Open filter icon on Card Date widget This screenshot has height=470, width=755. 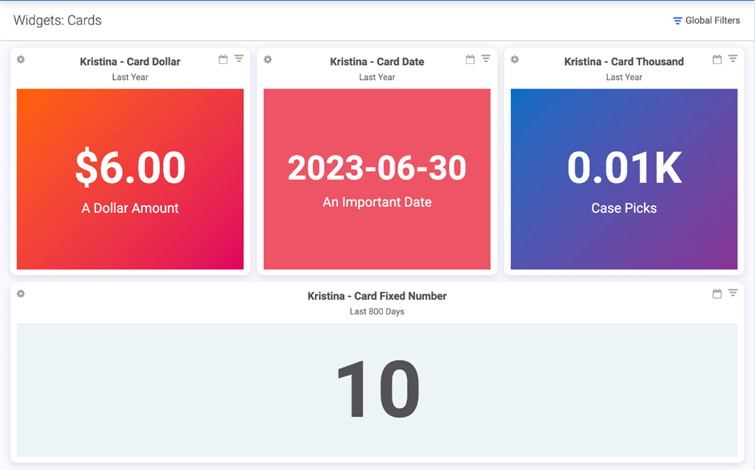(x=486, y=60)
